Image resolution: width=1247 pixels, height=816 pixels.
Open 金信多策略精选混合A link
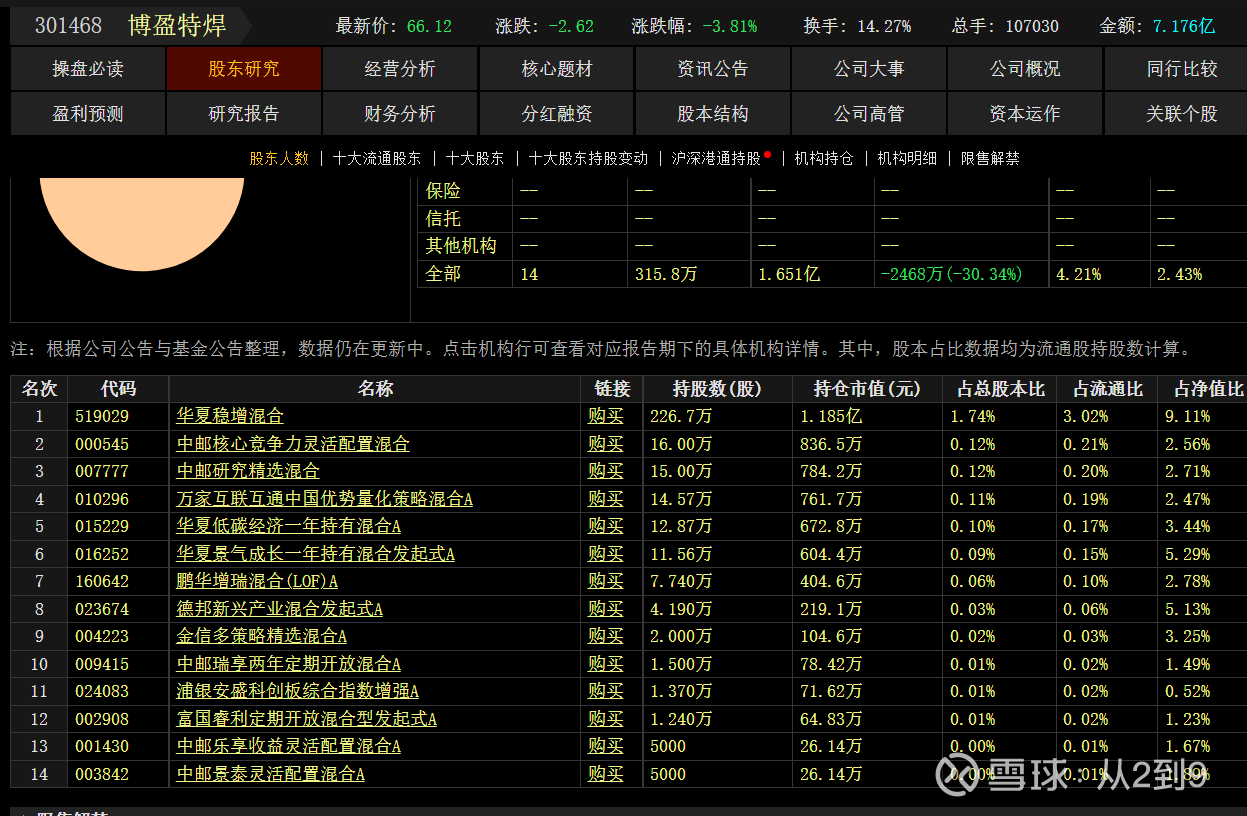coord(262,636)
